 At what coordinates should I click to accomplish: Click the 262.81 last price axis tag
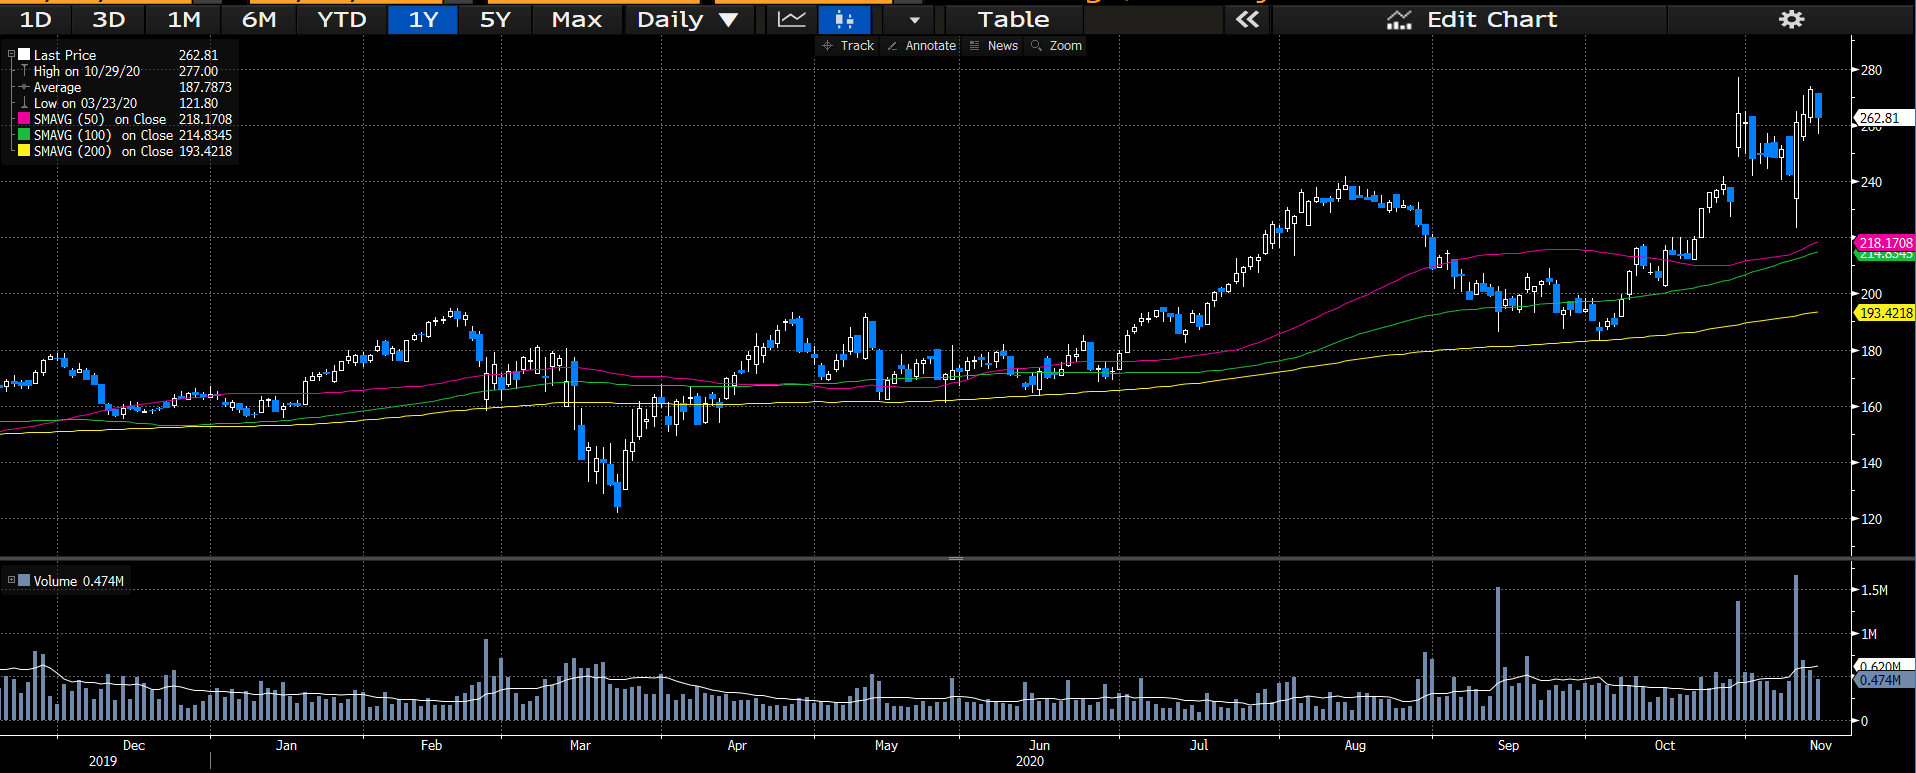point(1883,118)
